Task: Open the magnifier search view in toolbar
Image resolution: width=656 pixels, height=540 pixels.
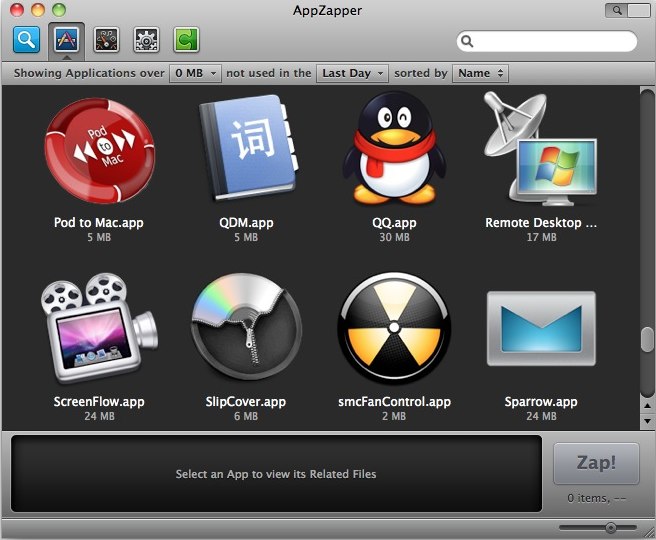Action: tap(26, 40)
